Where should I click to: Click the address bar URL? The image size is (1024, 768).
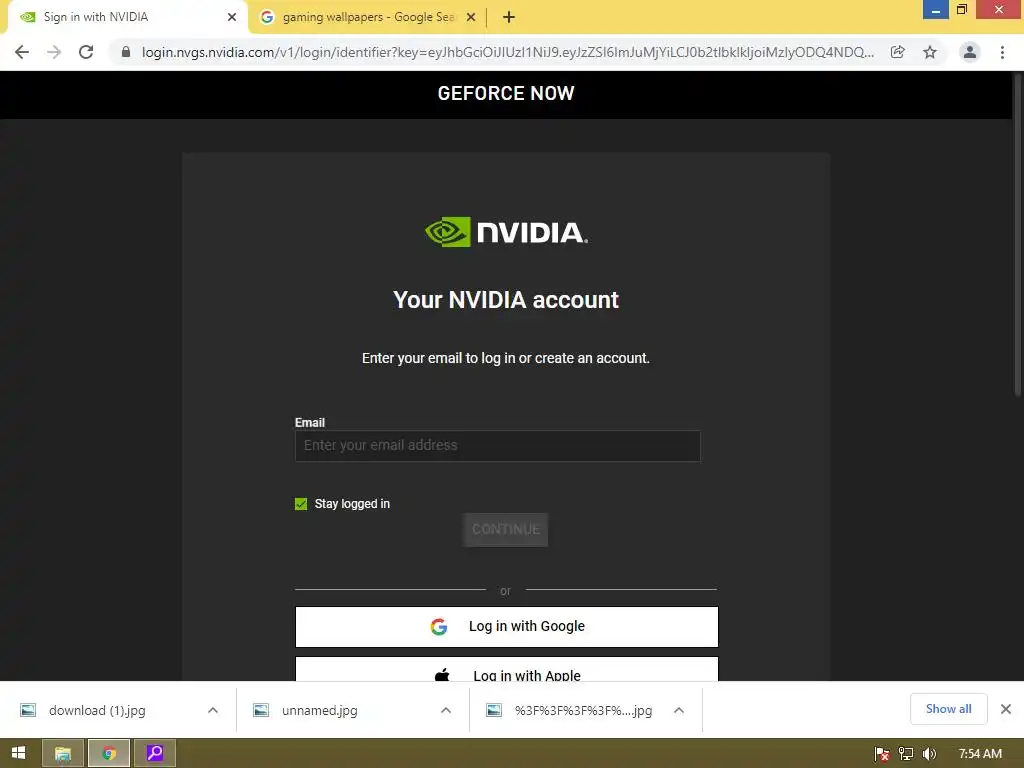coord(507,52)
